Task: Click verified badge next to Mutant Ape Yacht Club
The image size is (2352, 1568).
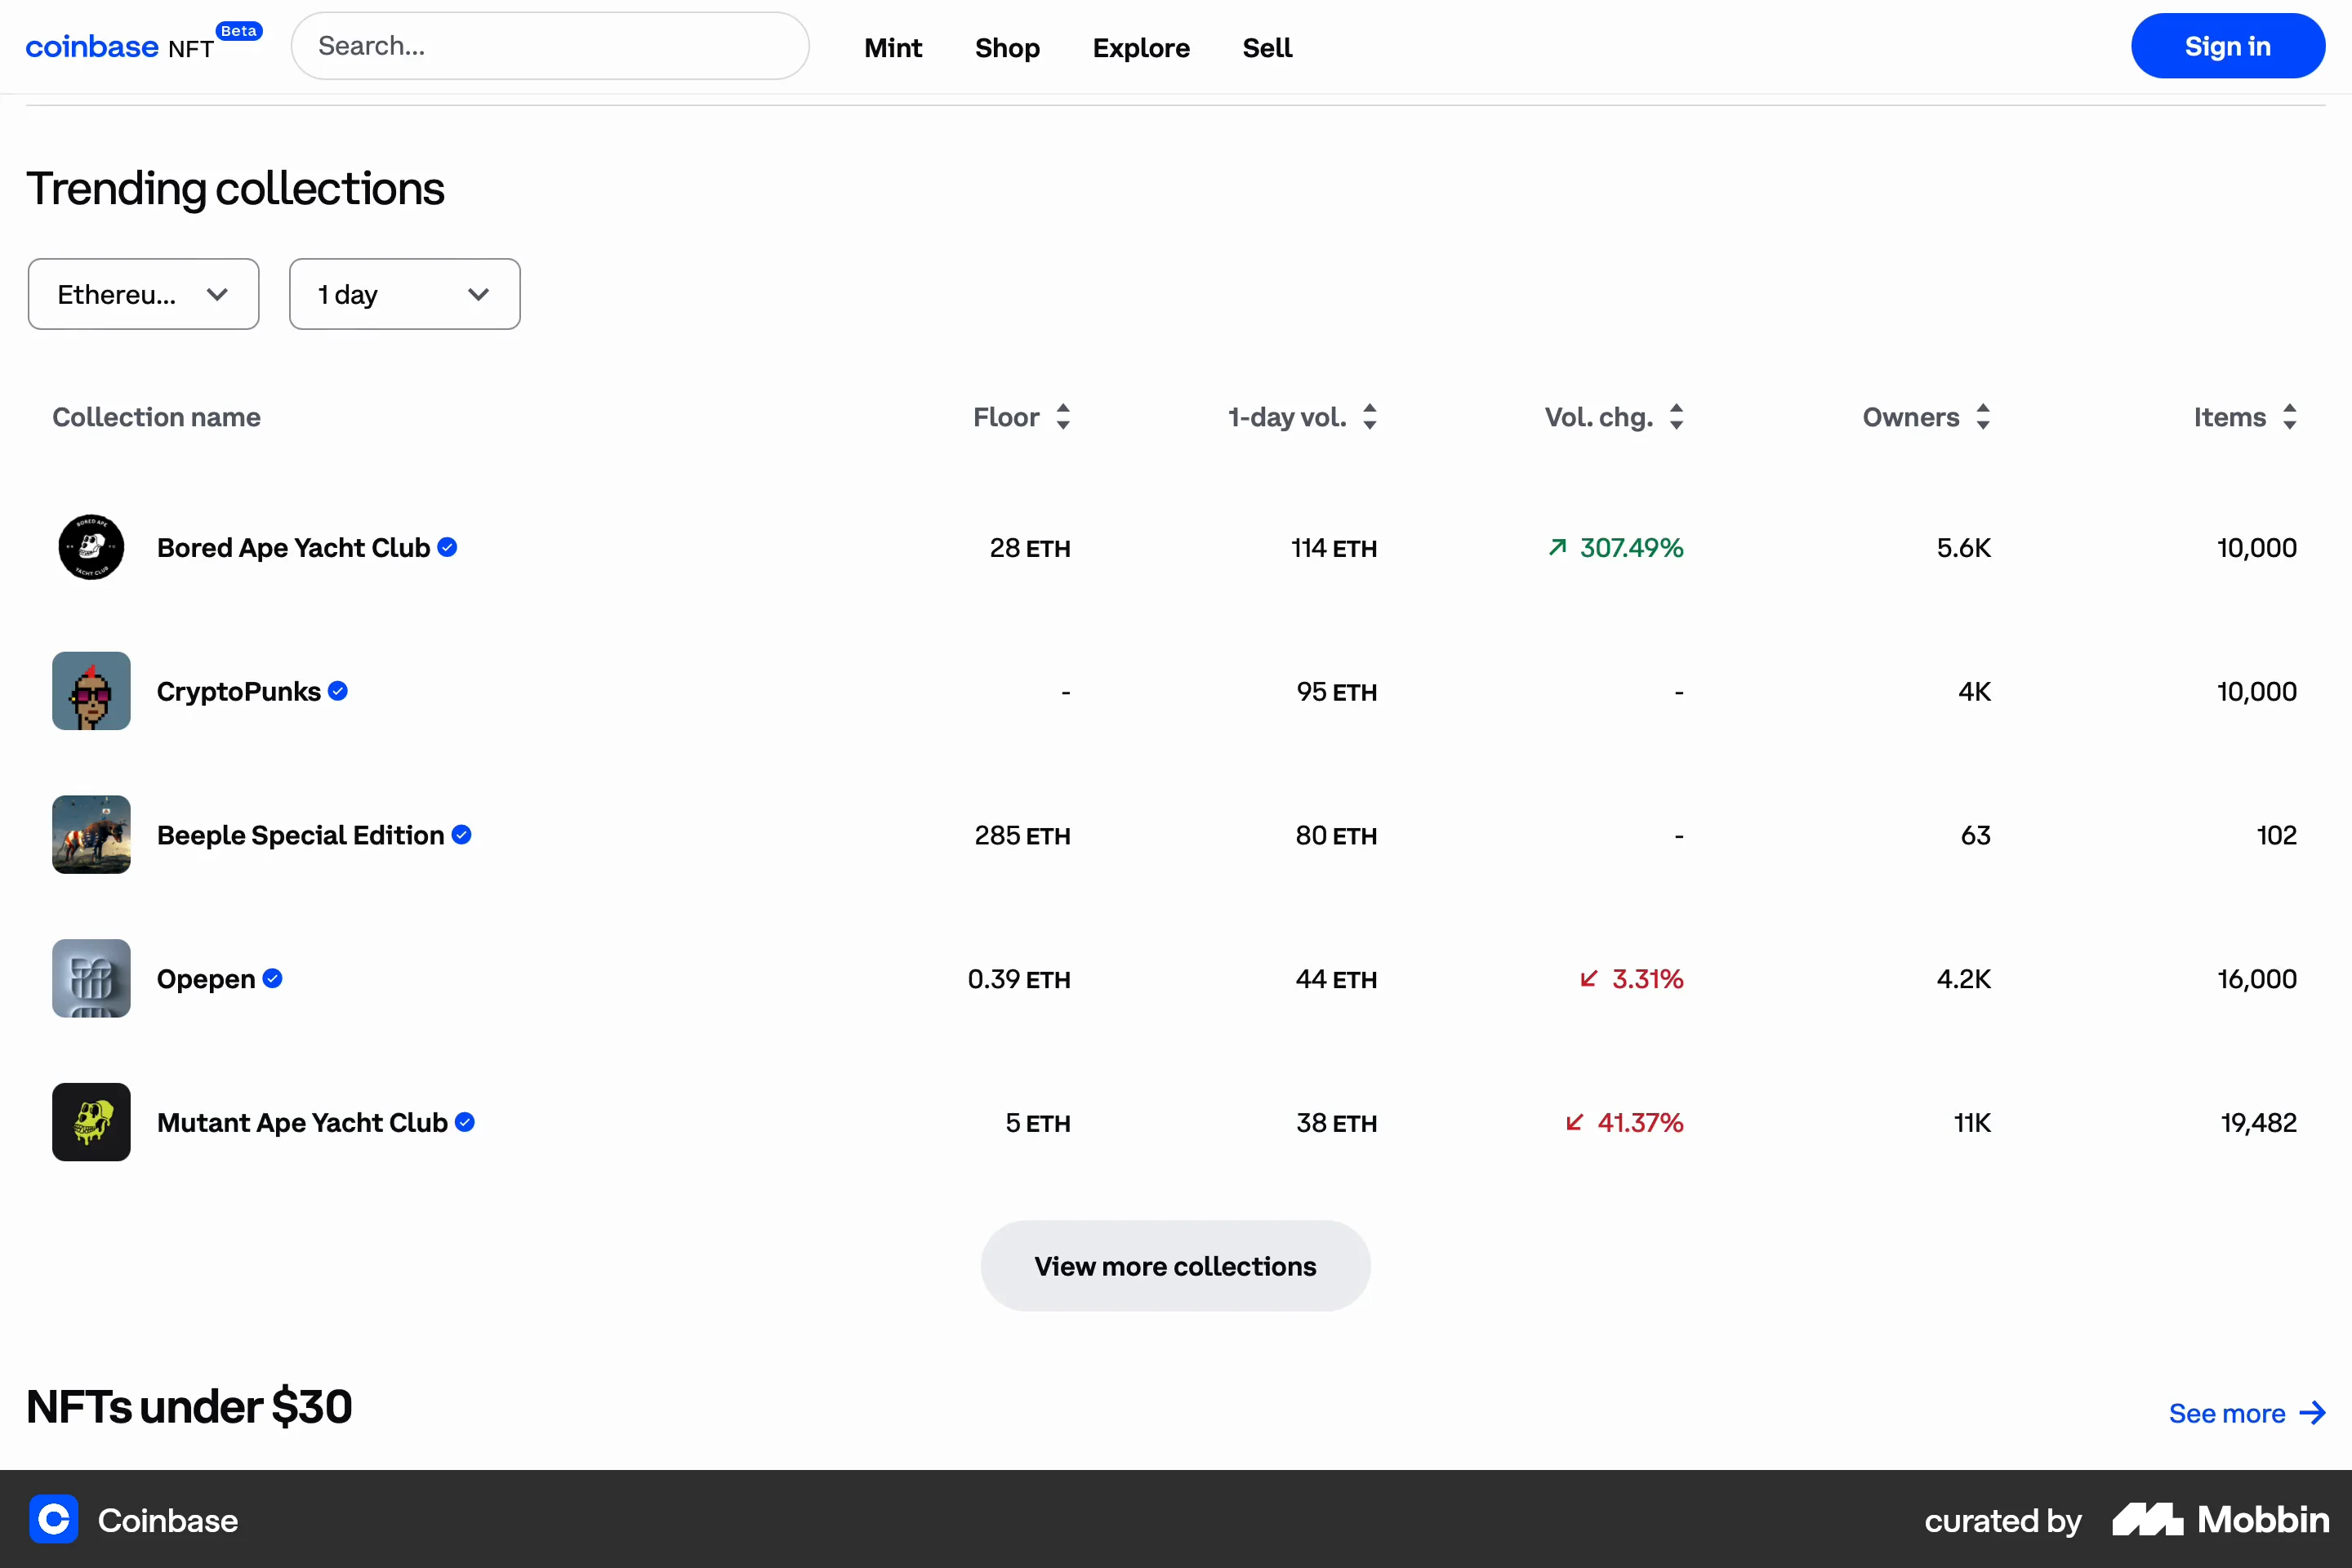Action: (465, 1122)
